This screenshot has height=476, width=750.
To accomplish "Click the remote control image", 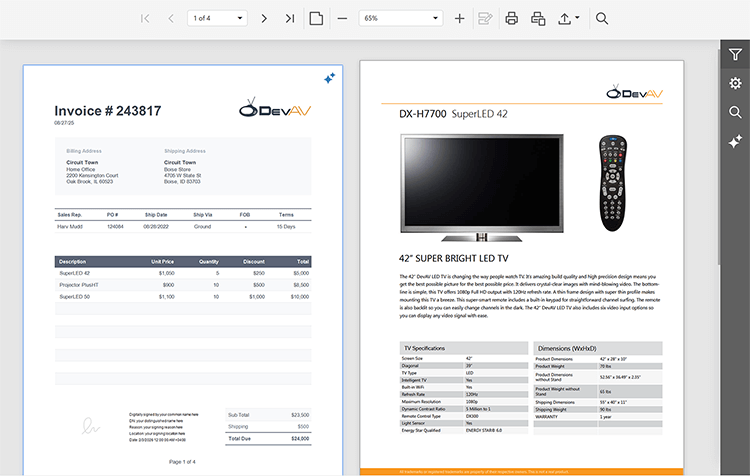I will (613, 183).
